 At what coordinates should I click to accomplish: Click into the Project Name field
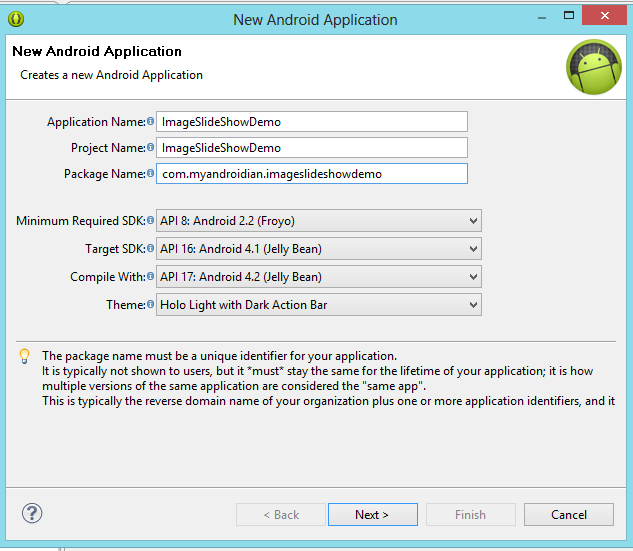coord(312,148)
